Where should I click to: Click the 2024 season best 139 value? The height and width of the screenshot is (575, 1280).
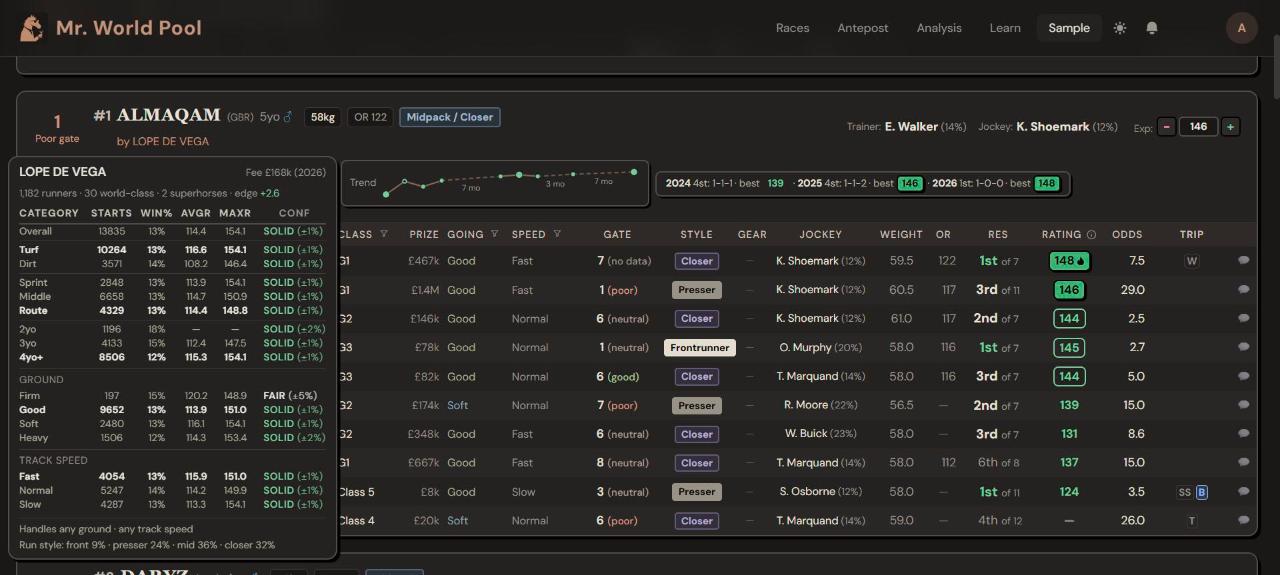tap(775, 184)
